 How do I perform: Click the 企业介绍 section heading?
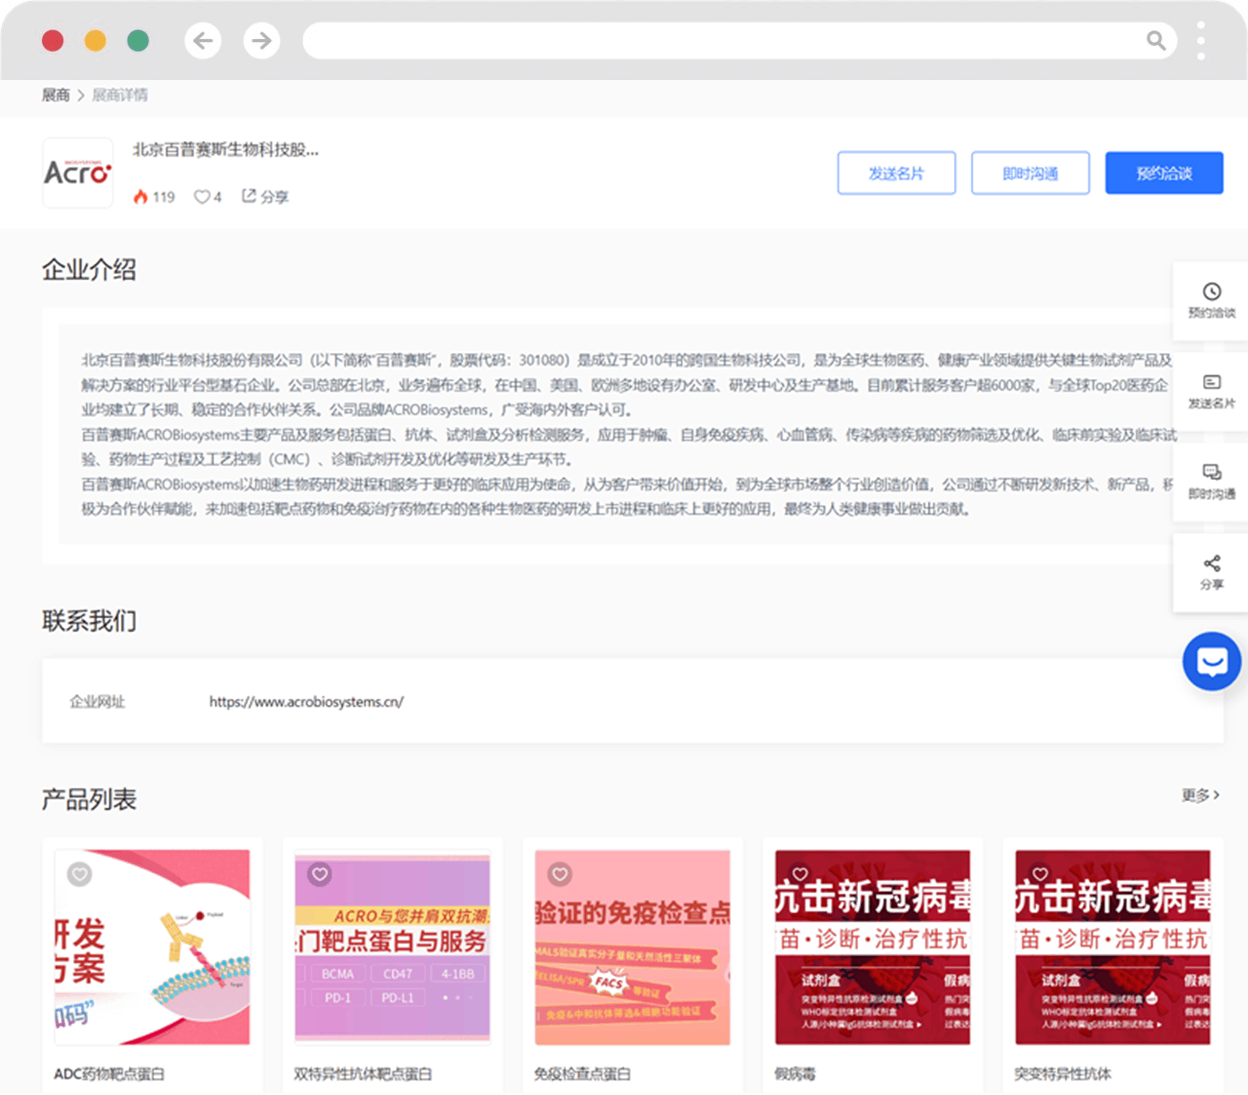pyautogui.click(x=89, y=269)
